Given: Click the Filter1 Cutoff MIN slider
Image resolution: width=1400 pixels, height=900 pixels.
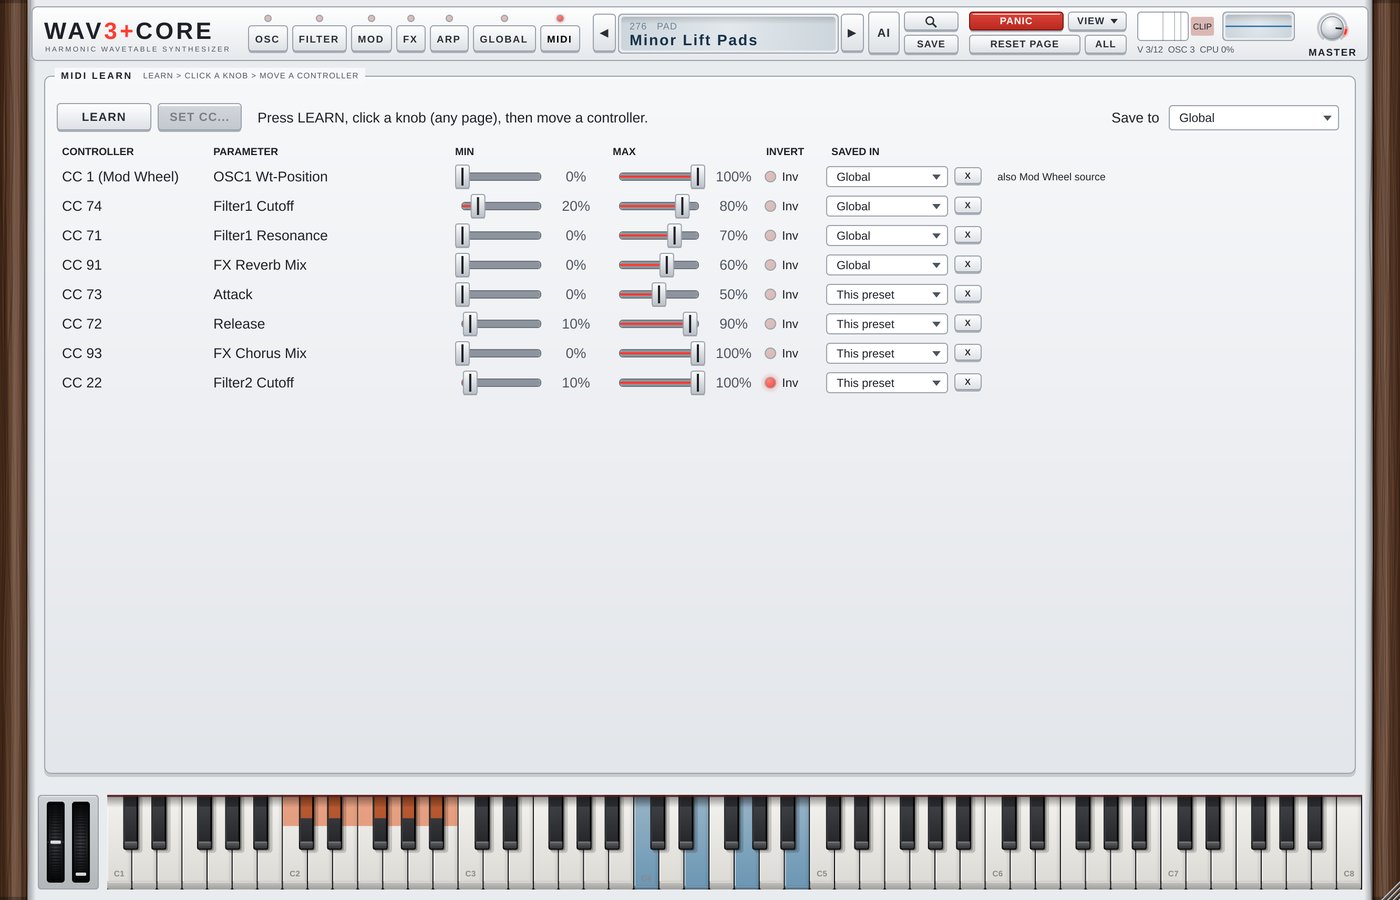Looking at the screenshot, I should (501, 206).
